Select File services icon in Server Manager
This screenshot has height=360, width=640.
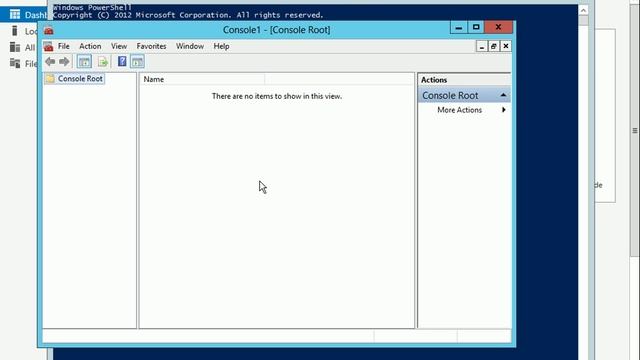click(x=15, y=63)
